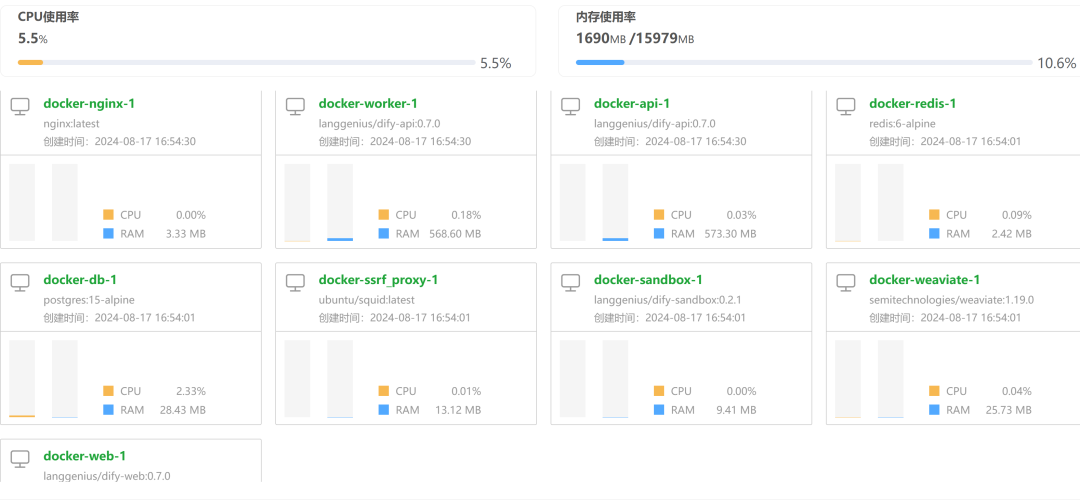Click the monitor icon for docker-ssrf_proxy-1
Viewport: 1080px width, 500px height.
point(295,282)
